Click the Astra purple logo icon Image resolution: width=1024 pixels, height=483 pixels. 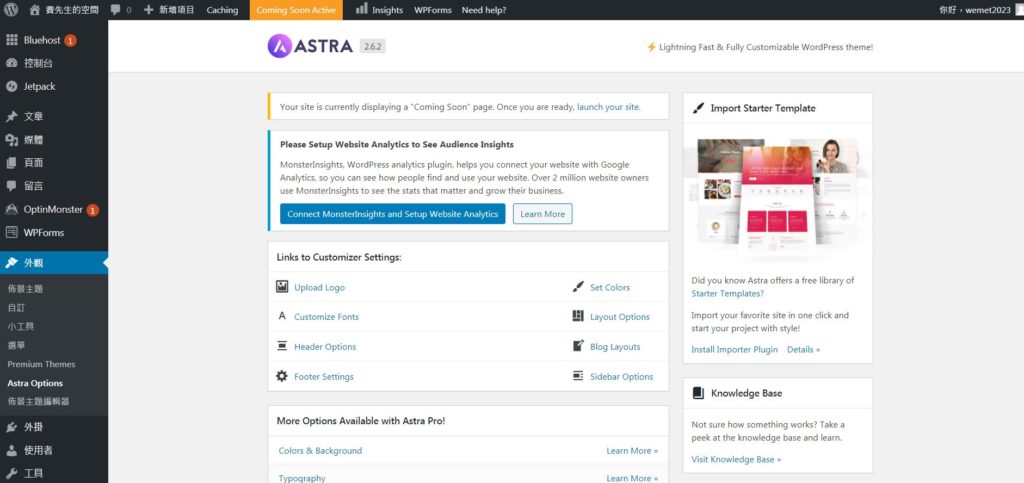(280, 46)
